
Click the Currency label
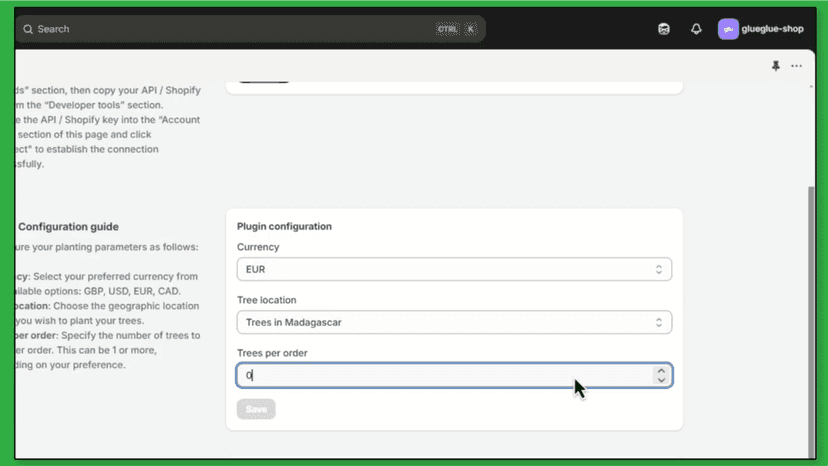(x=258, y=247)
